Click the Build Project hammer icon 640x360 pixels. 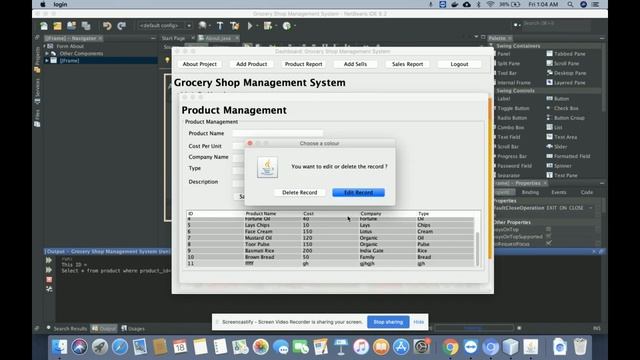220,26
